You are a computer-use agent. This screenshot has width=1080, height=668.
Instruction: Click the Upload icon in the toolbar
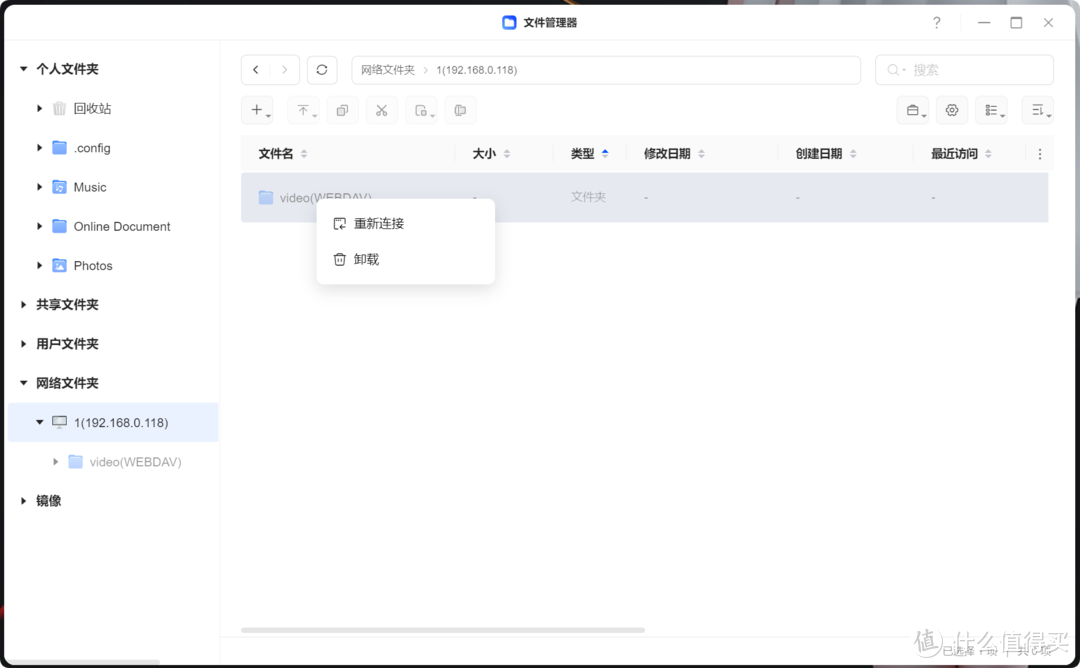tap(303, 110)
